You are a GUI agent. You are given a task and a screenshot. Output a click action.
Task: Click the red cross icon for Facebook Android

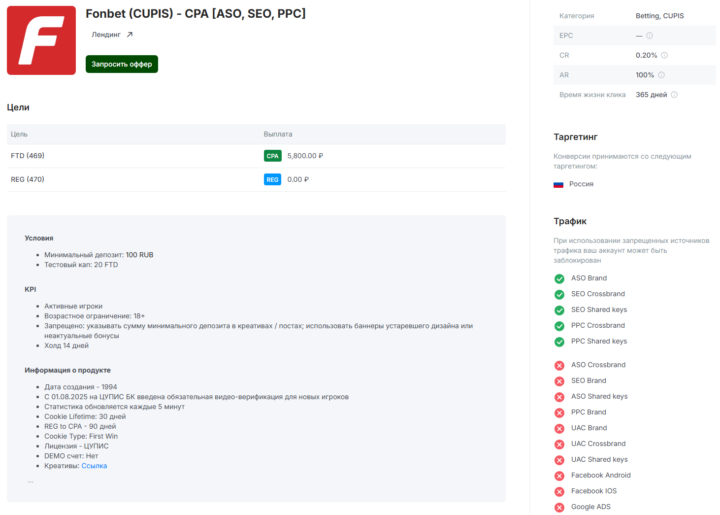(559, 476)
